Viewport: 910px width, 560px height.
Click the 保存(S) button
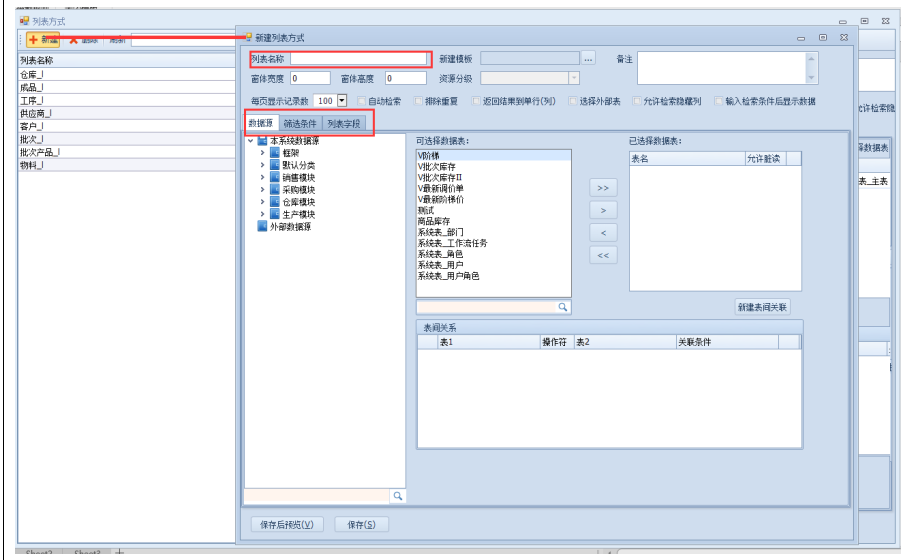(361, 525)
